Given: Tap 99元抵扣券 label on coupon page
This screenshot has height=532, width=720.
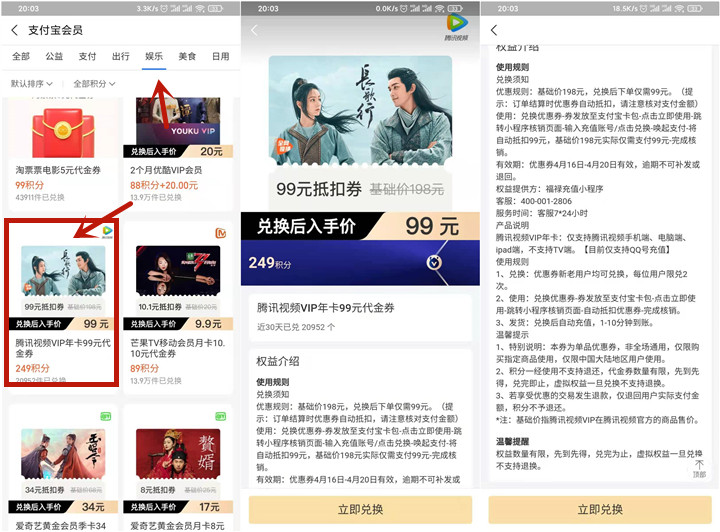Looking at the screenshot, I should (319, 189).
